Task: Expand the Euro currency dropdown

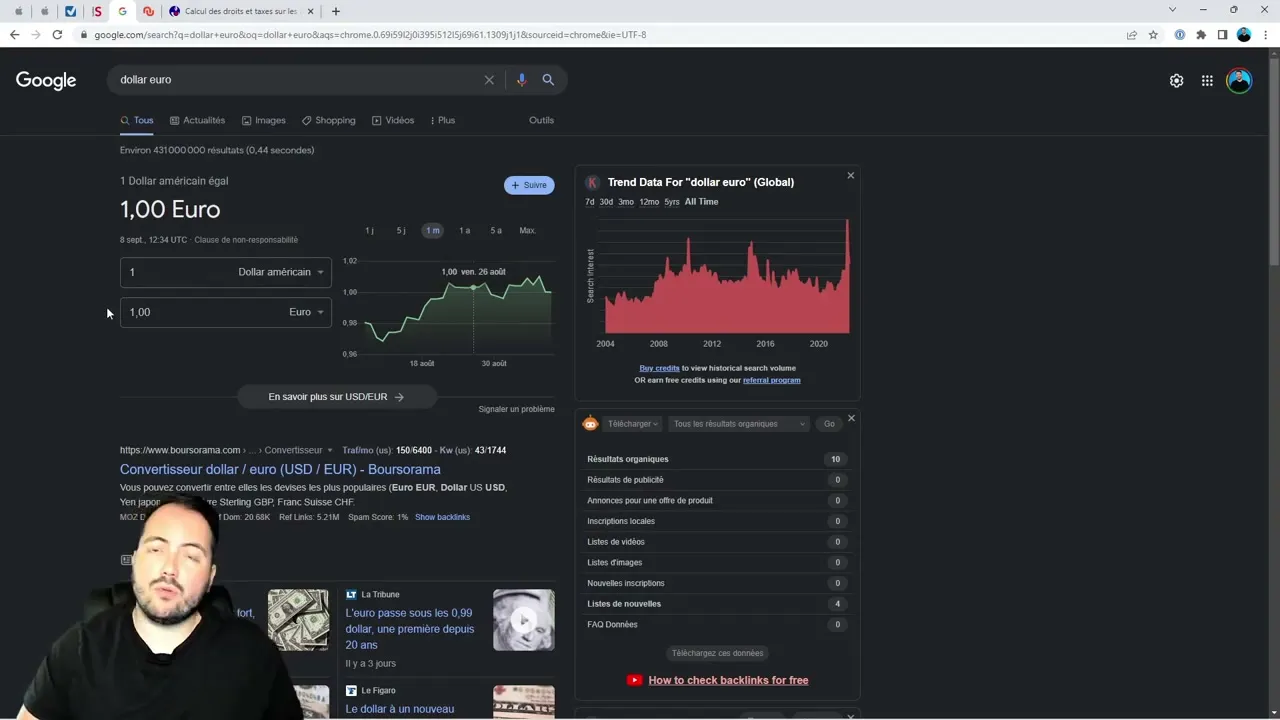Action: point(306,312)
